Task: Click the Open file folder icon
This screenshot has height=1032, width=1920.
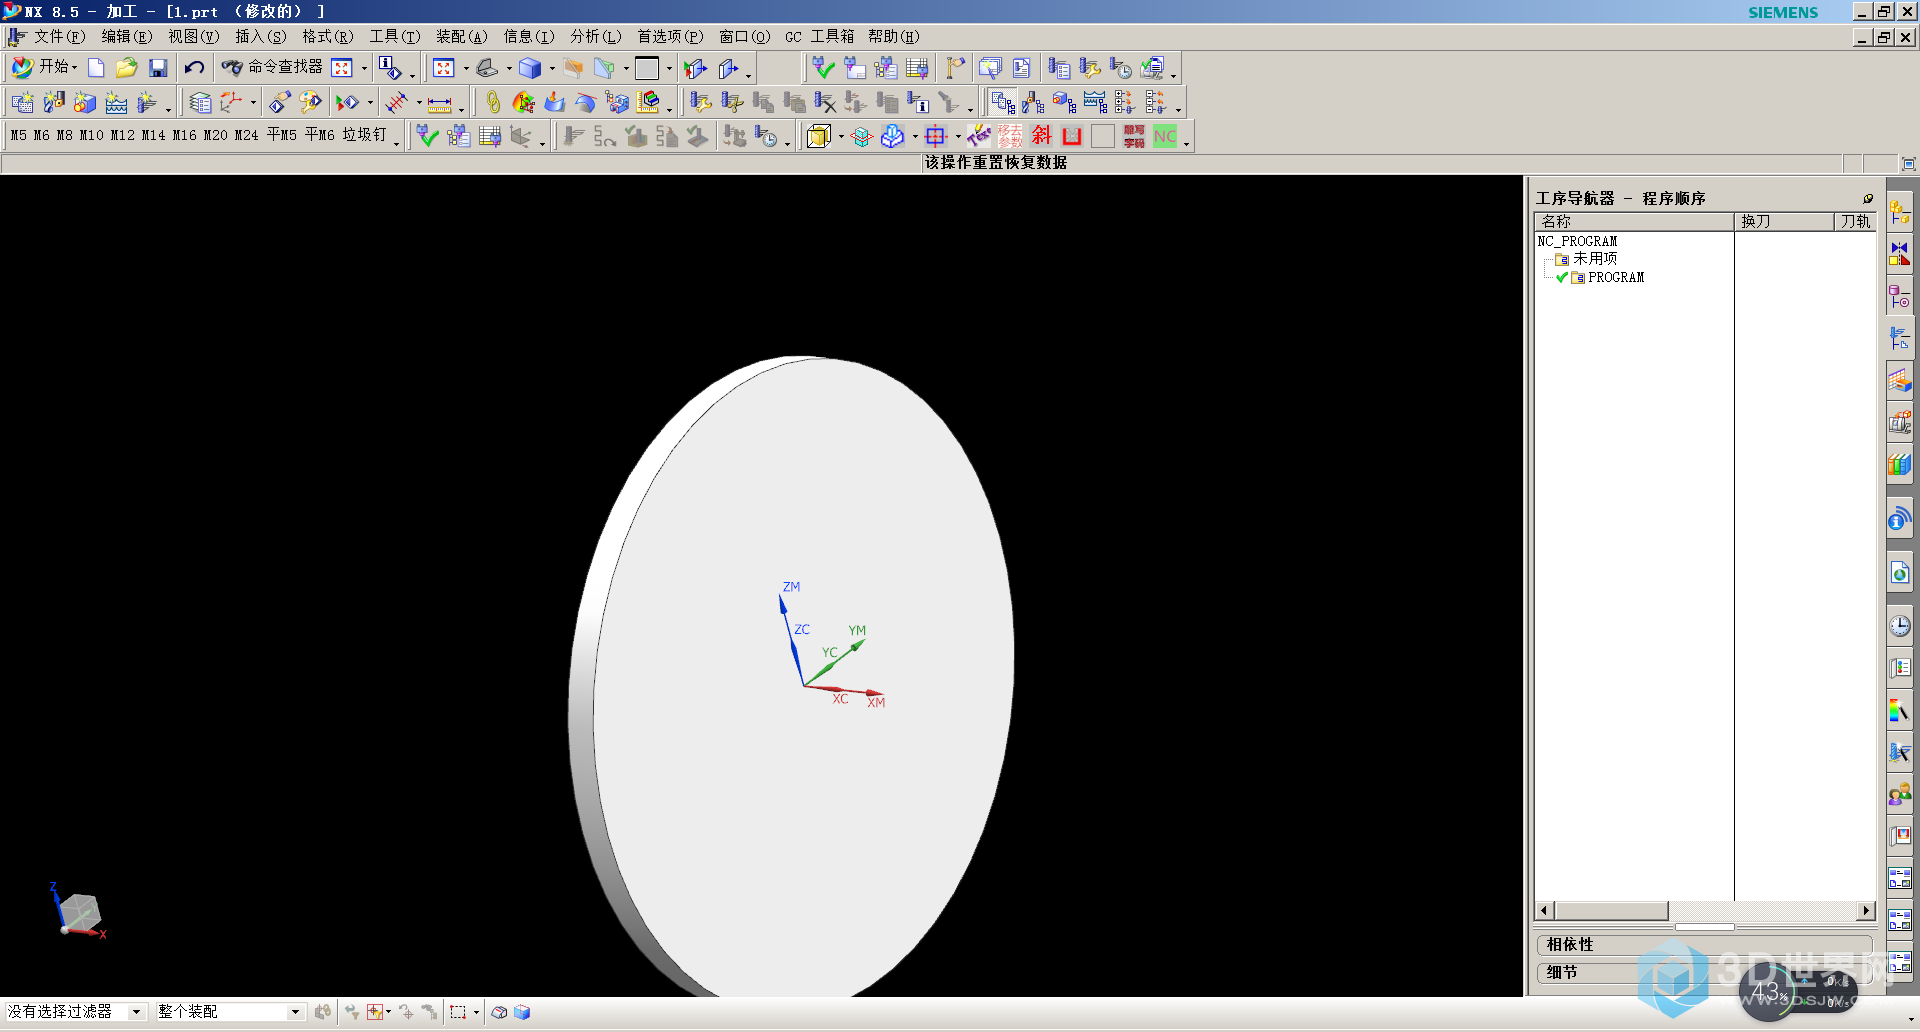Action: pos(126,68)
